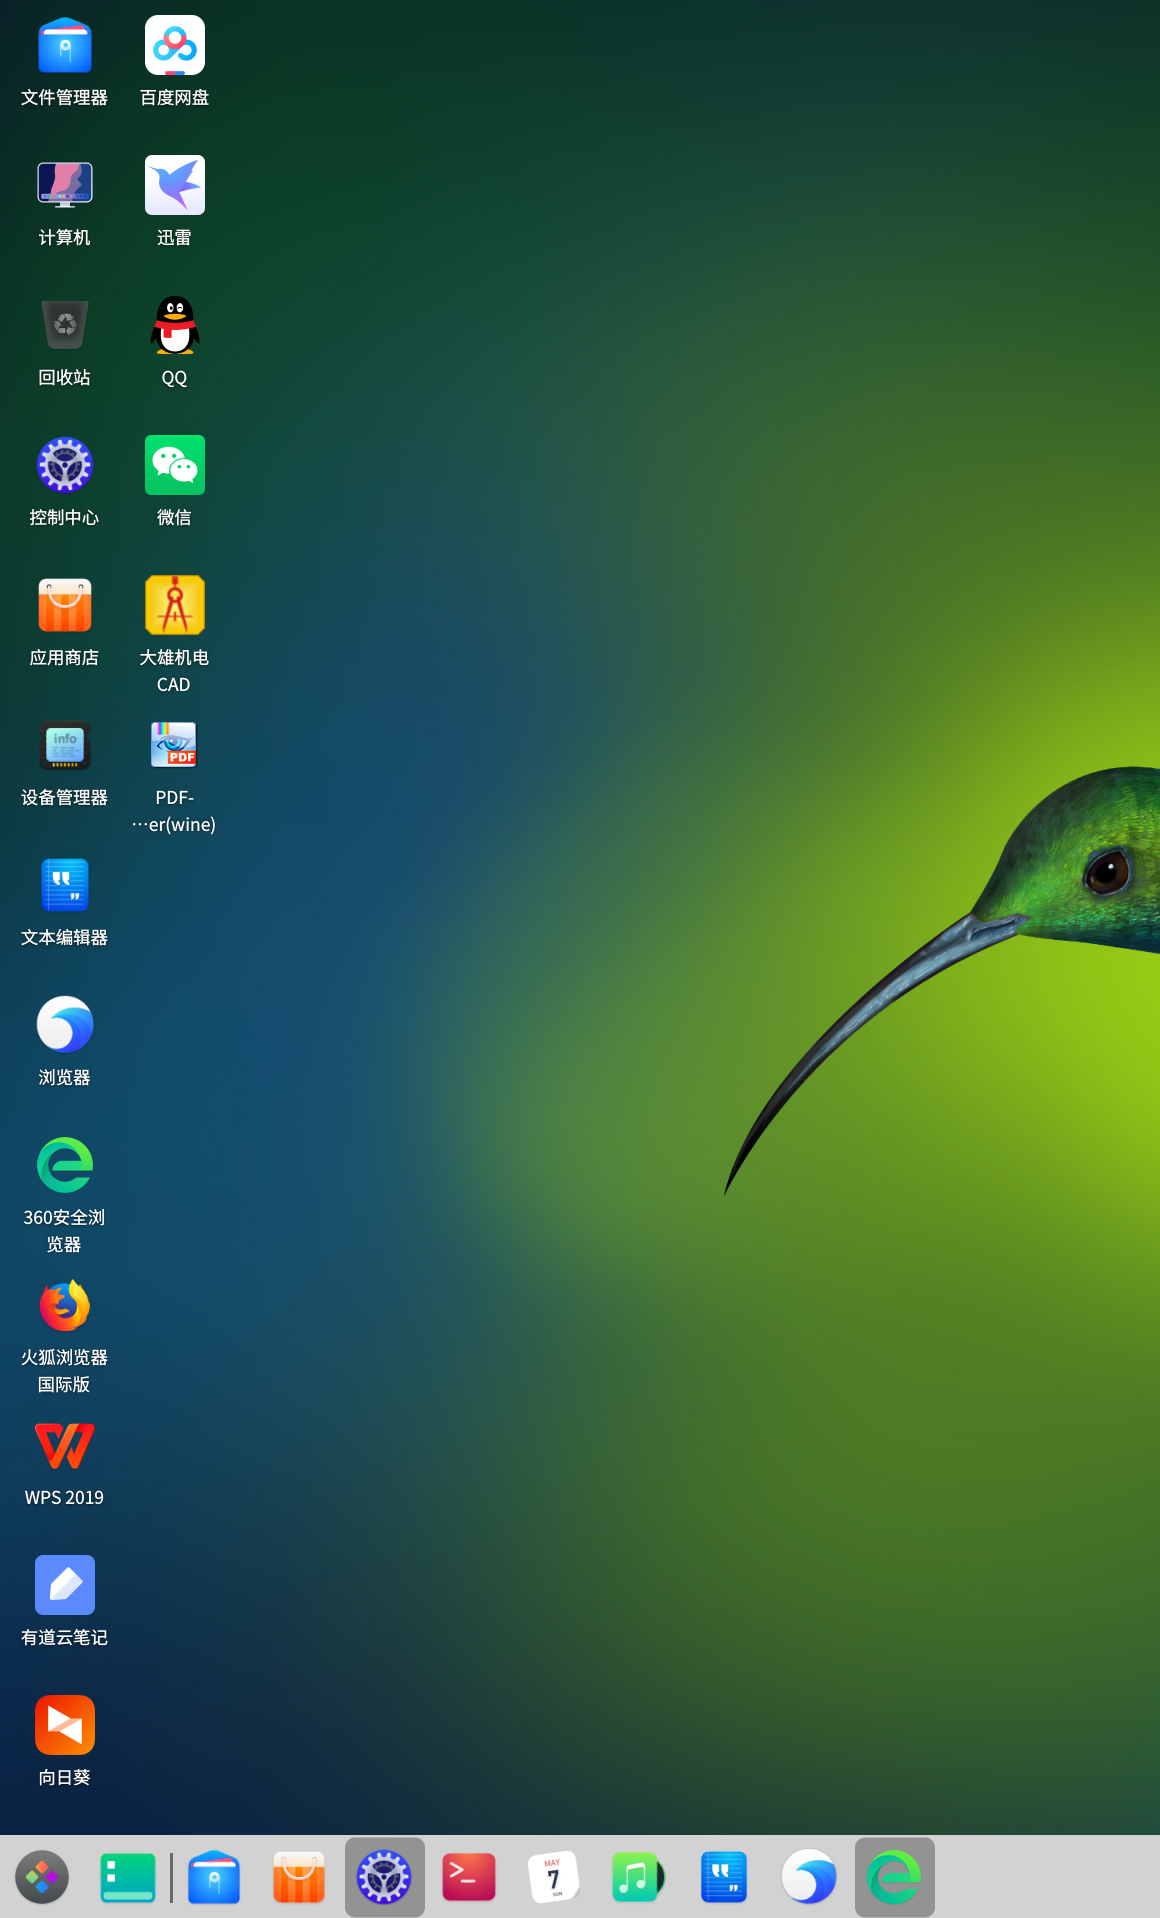The width and height of the screenshot is (1160, 1918).
Task: Select the 文本编辑器 desktop icon
Action: (x=65, y=885)
